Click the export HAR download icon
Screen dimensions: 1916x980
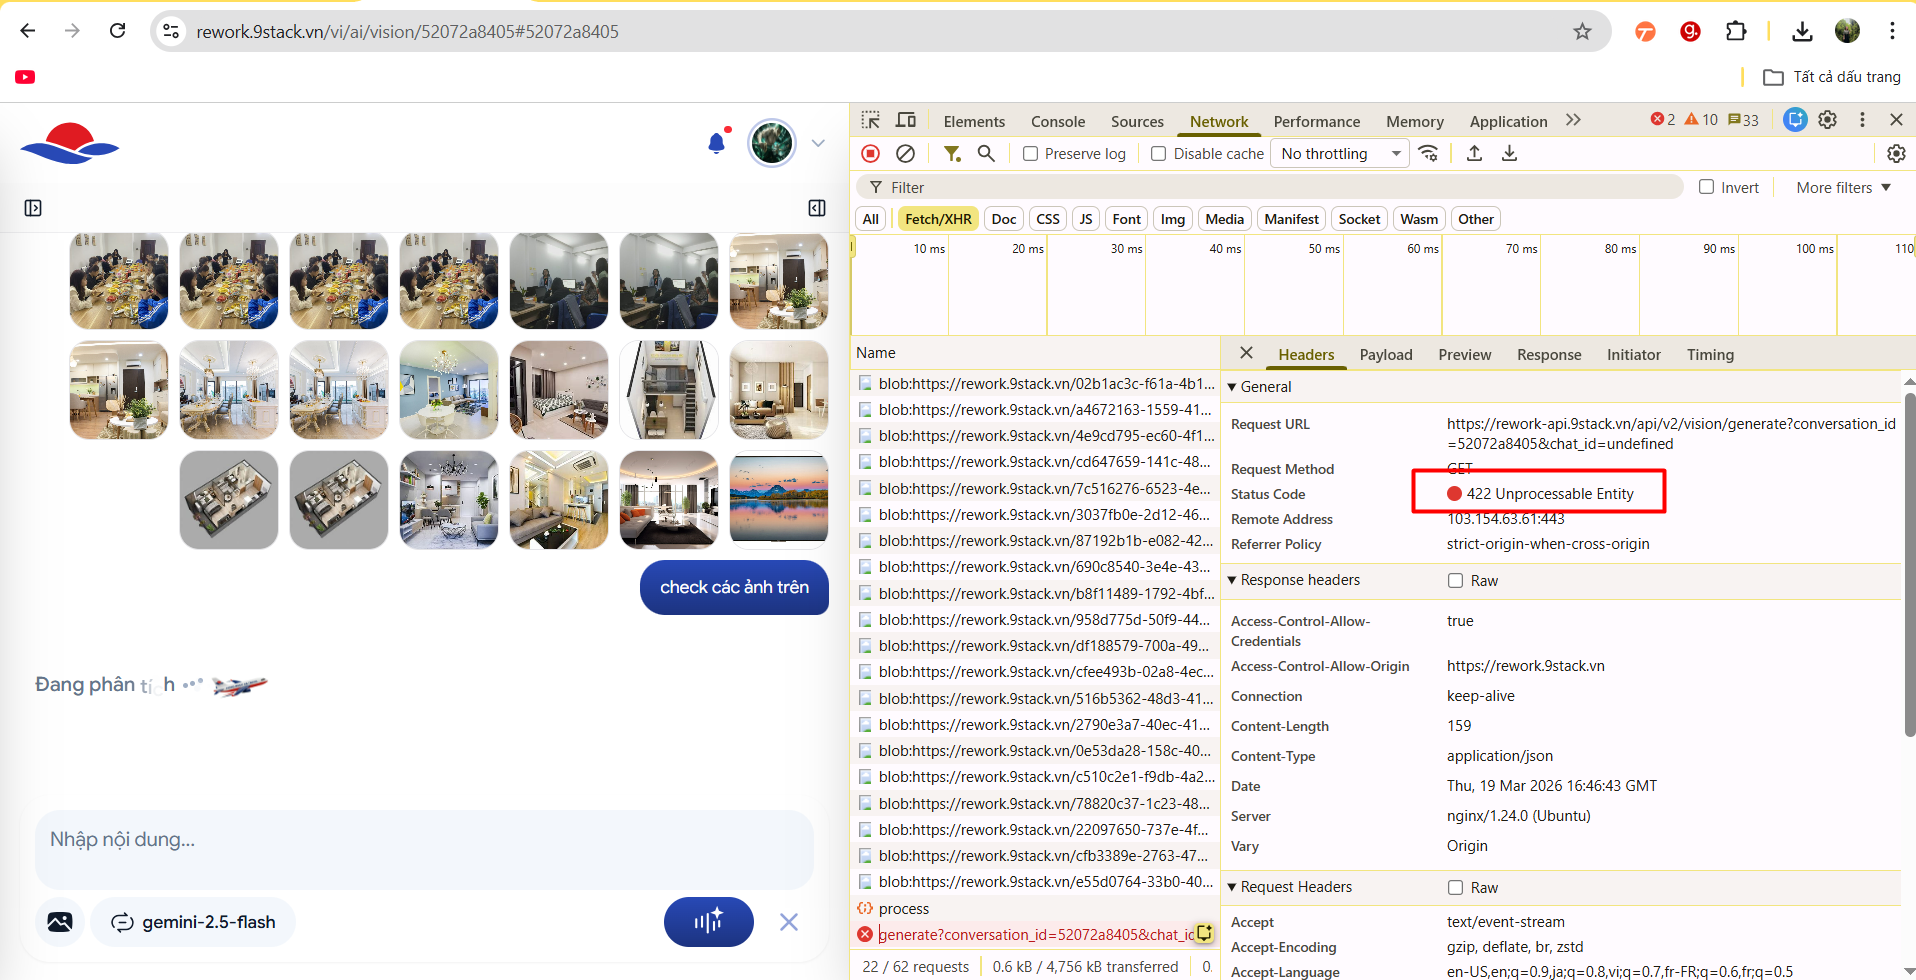pyautogui.click(x=1509, y=153)
